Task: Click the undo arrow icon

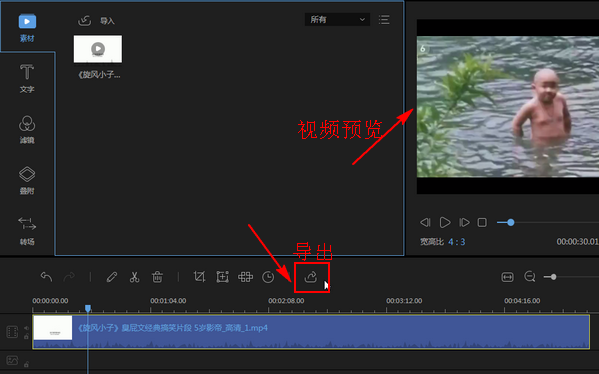Action: tap(46, 277)
